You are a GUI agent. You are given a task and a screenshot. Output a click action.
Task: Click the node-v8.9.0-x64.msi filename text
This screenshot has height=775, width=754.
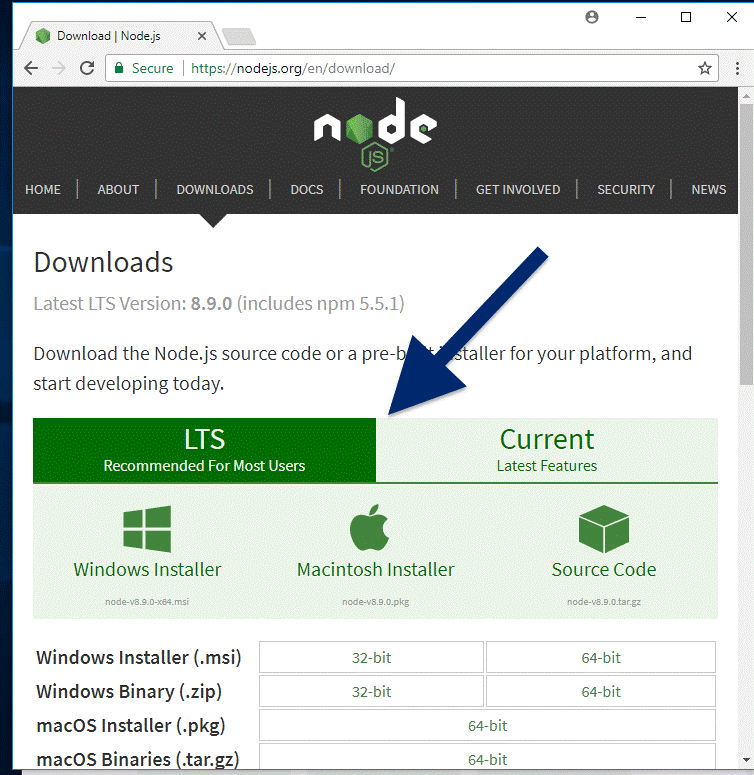(x=147, y=602)
